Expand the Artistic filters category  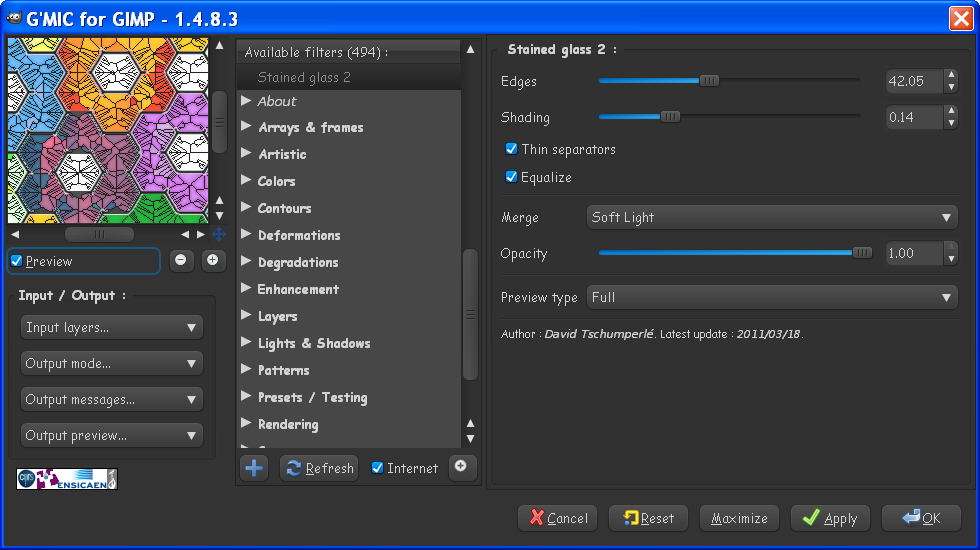click(x=246, y=154)
